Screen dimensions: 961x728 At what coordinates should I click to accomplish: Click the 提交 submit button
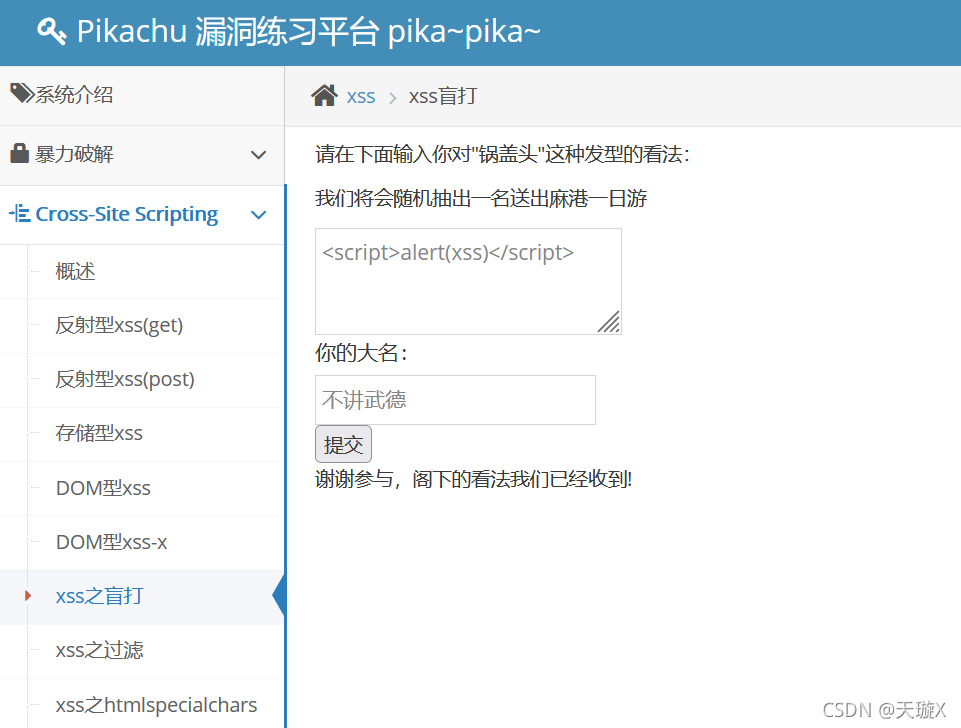343,444
